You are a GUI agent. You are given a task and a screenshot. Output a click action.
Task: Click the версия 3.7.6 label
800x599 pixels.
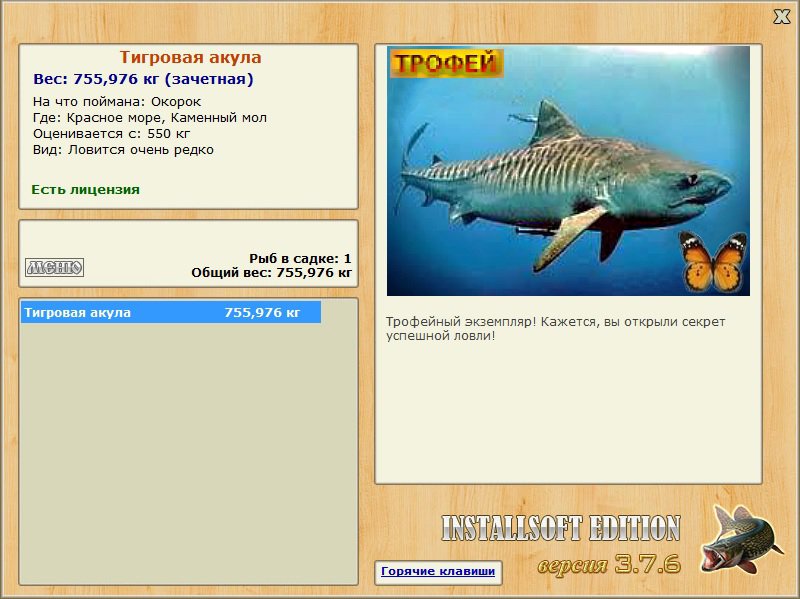coord(609,564)
